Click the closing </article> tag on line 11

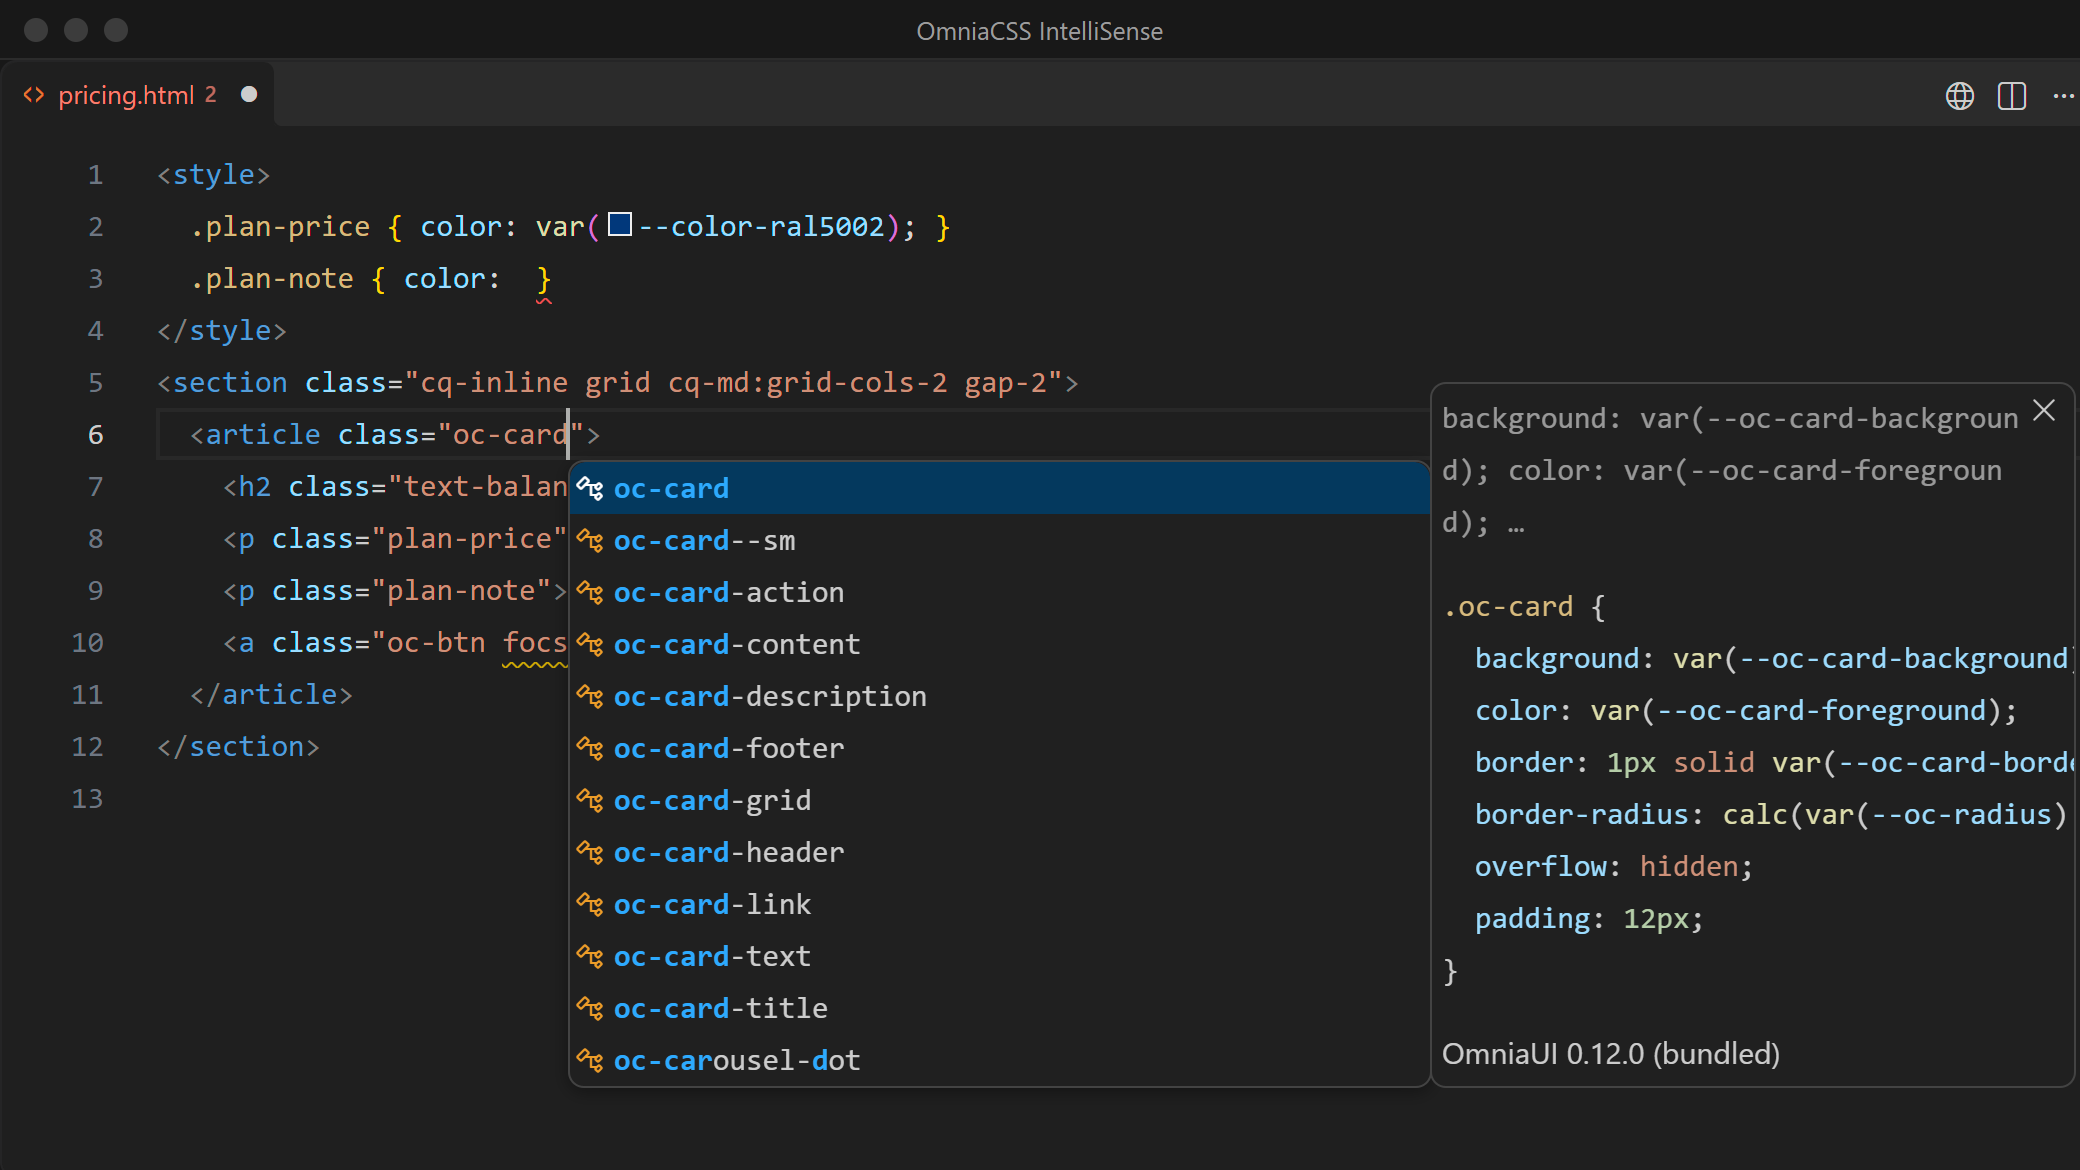271,695
